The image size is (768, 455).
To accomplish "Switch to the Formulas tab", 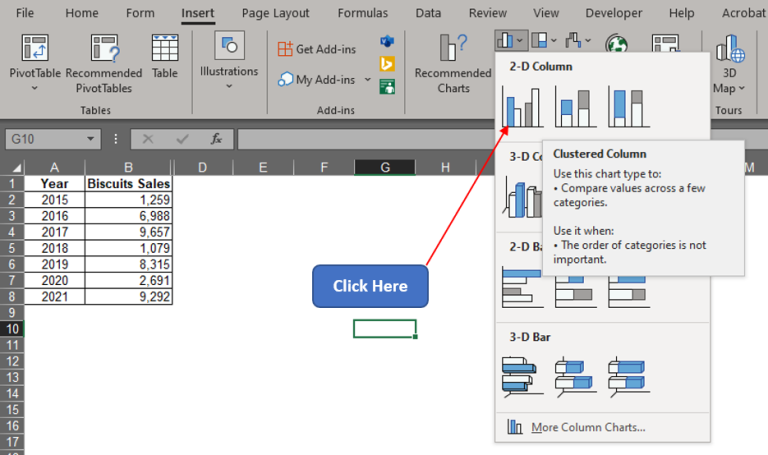I will point(362,13).
